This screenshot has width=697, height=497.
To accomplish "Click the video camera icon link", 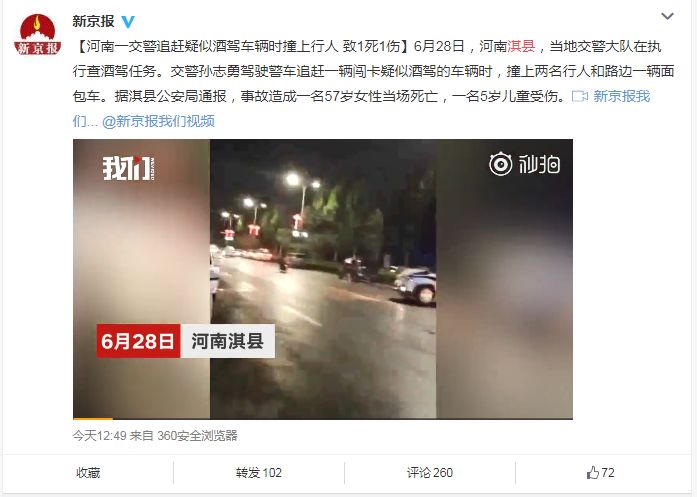I will click(580, 96).
